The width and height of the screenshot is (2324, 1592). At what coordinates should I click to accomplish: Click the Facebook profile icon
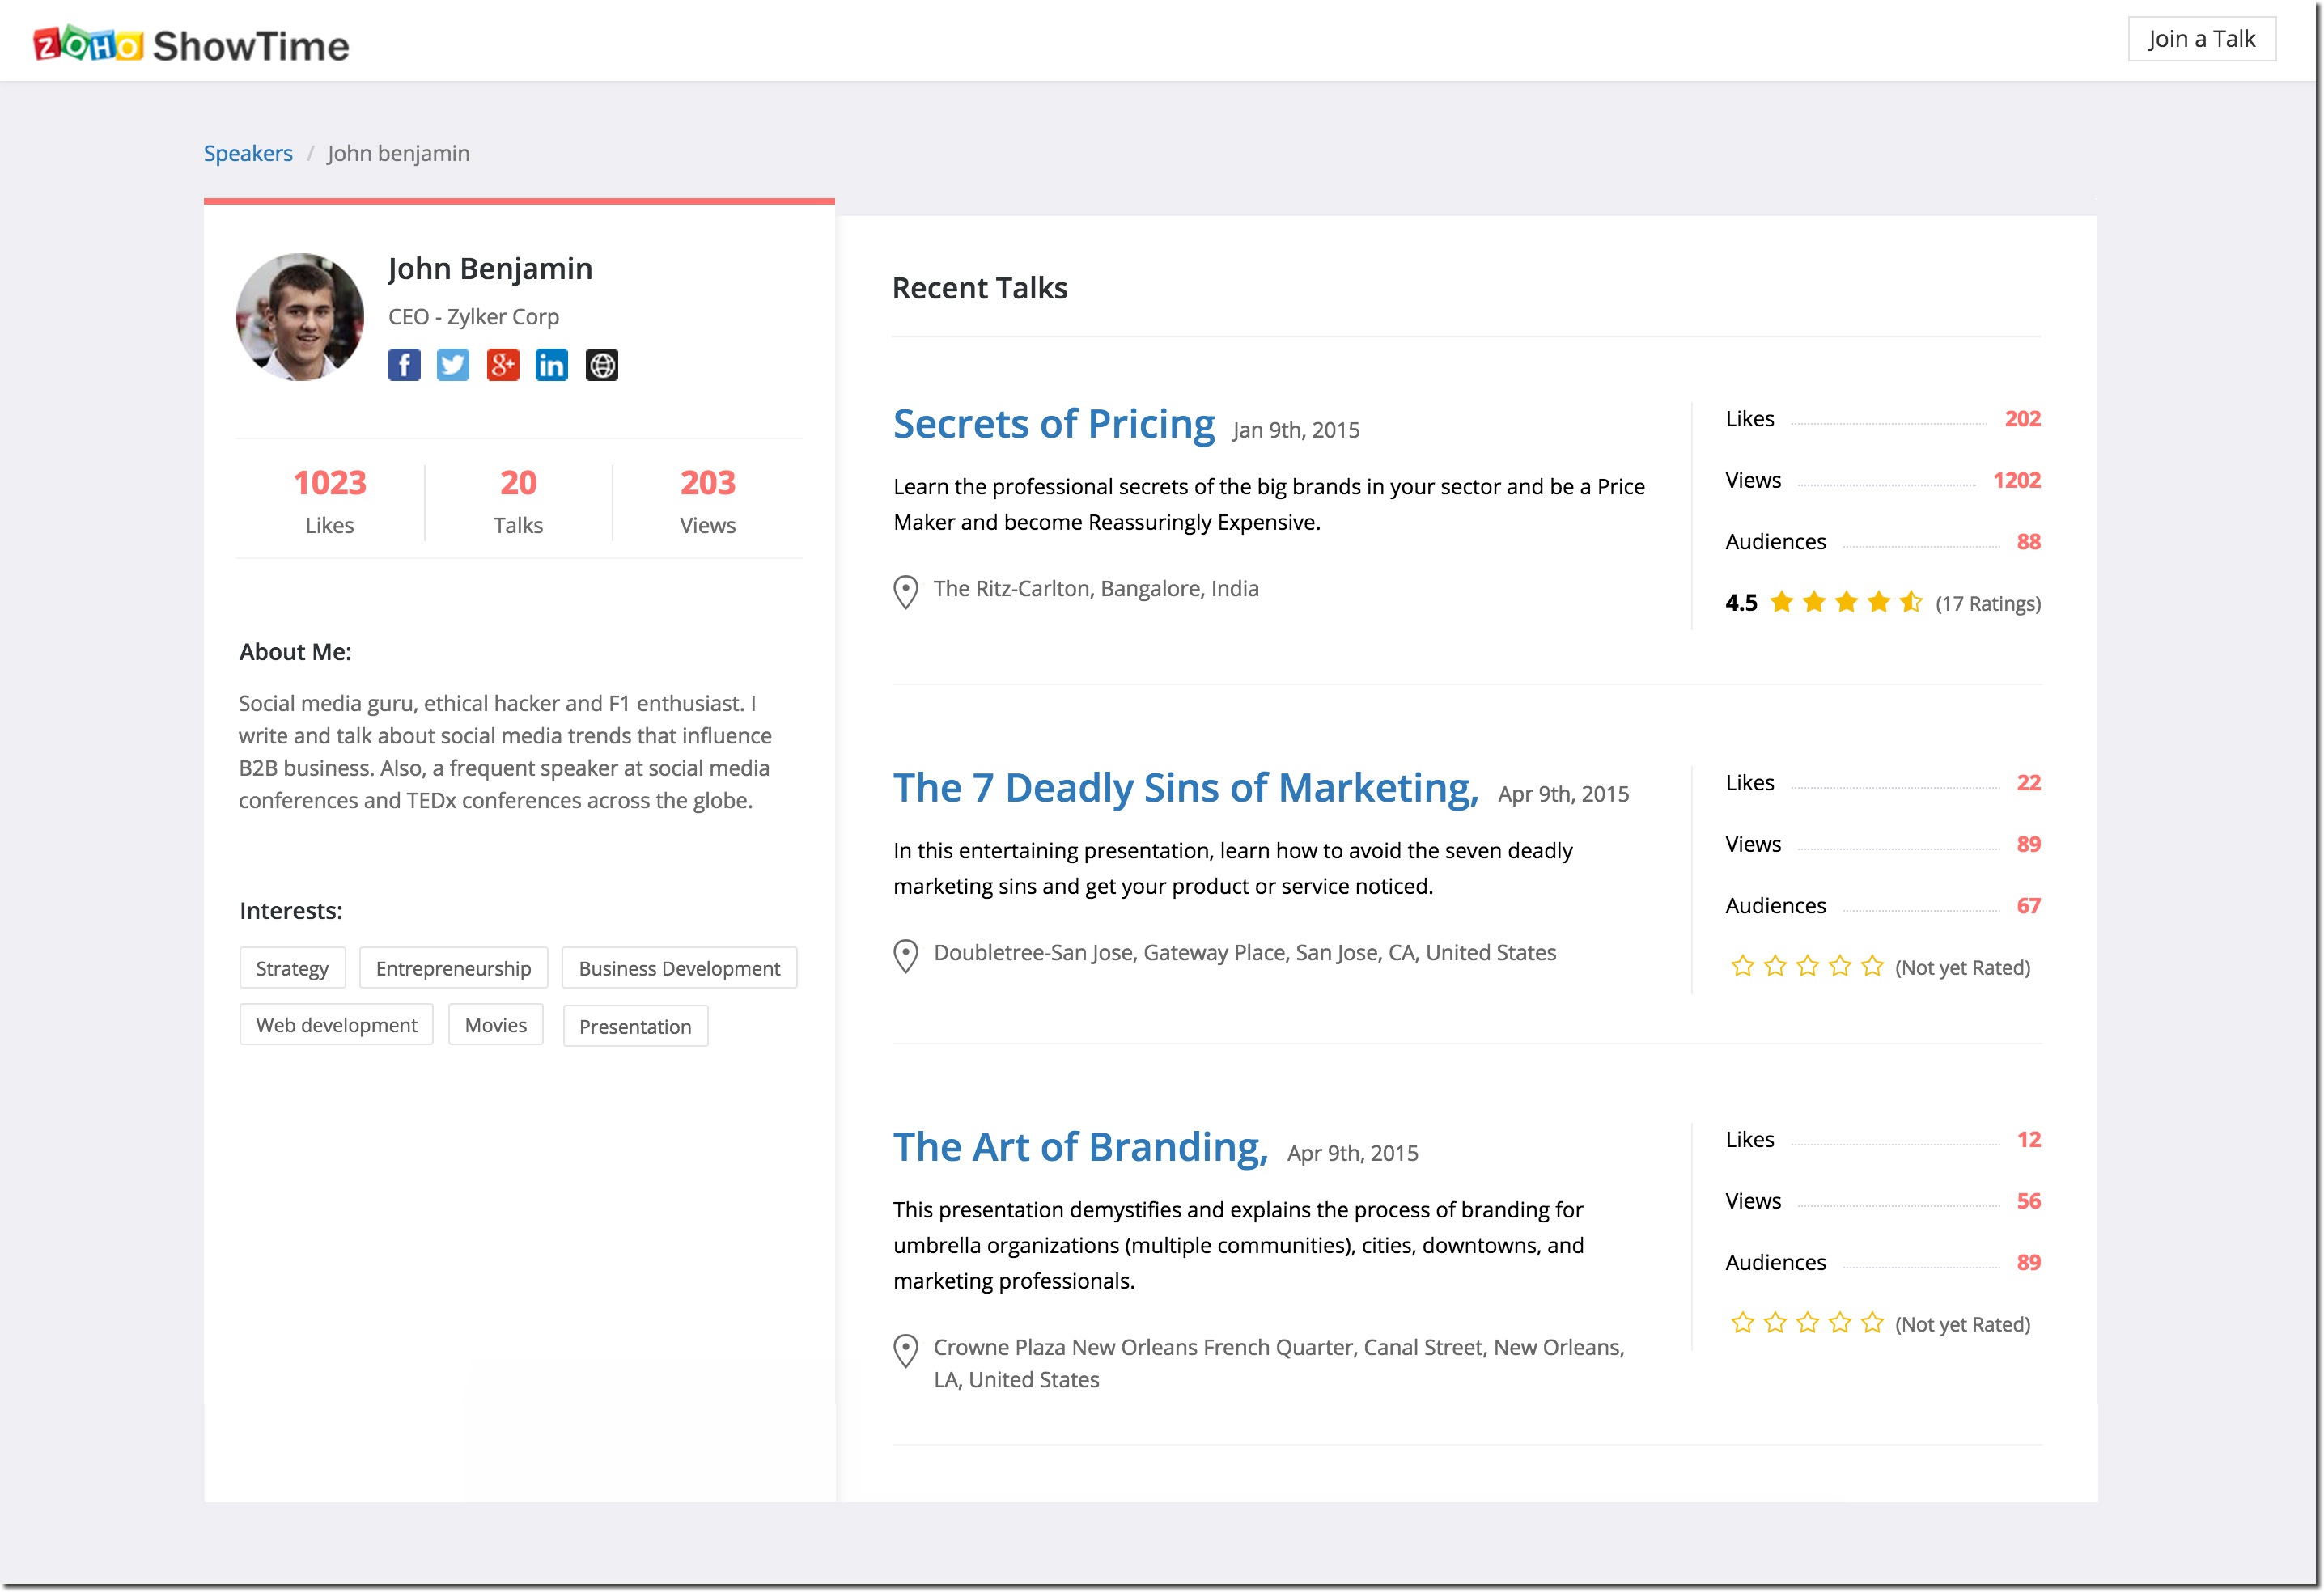(x=404, y=365)
